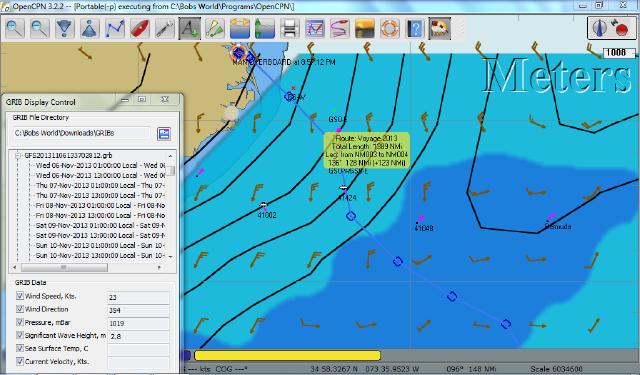This screenshot has width=640, height=375.
Task: Browse GRIB file directory with folder button
Action: pos(164,133)
